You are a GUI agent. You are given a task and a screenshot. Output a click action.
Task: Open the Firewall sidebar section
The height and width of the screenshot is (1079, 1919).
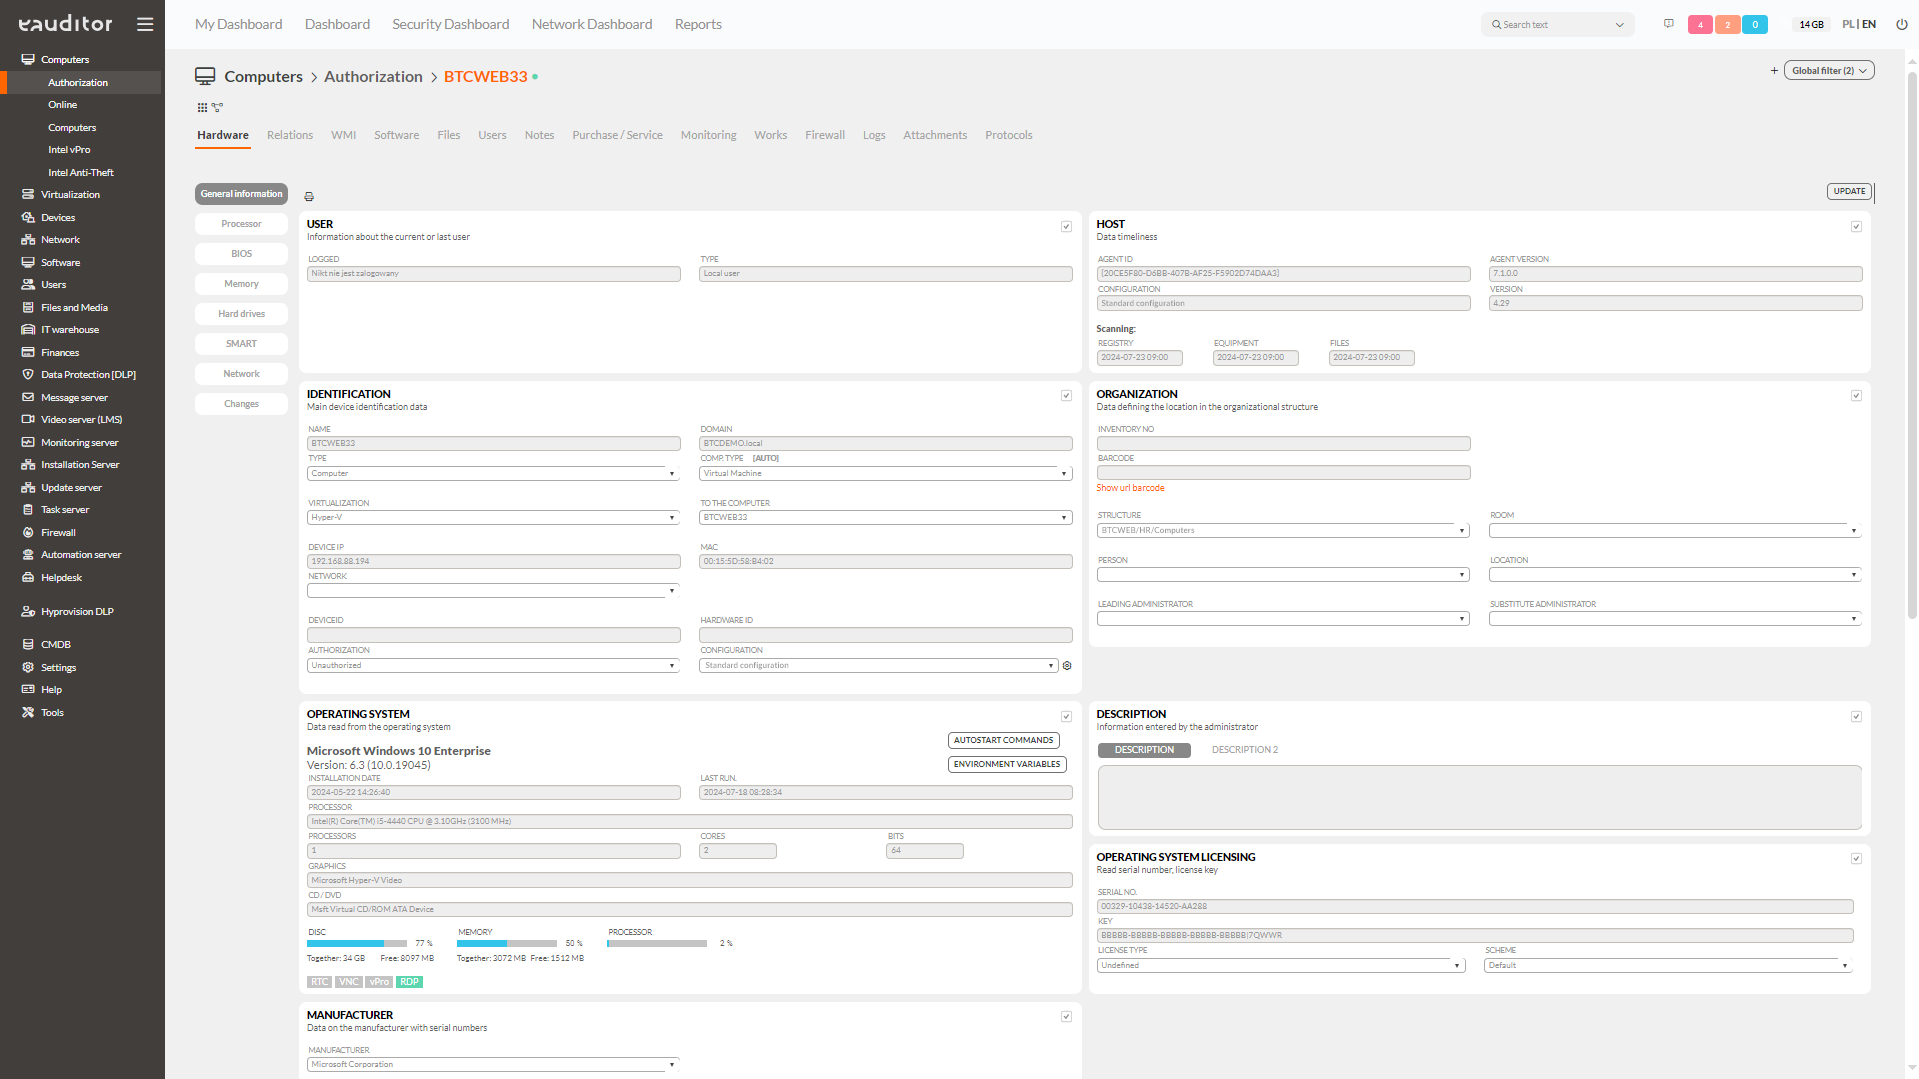(58, 533)
